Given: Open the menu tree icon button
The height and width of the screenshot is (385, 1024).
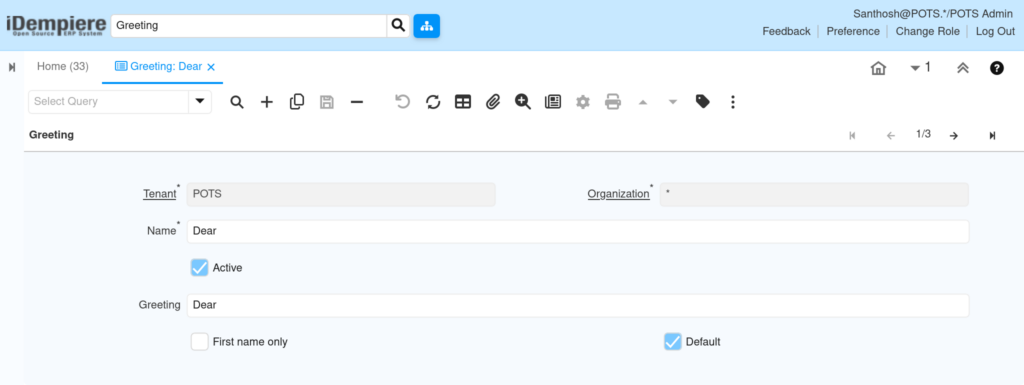Looking at the screenshot, I should click(426, 26).
